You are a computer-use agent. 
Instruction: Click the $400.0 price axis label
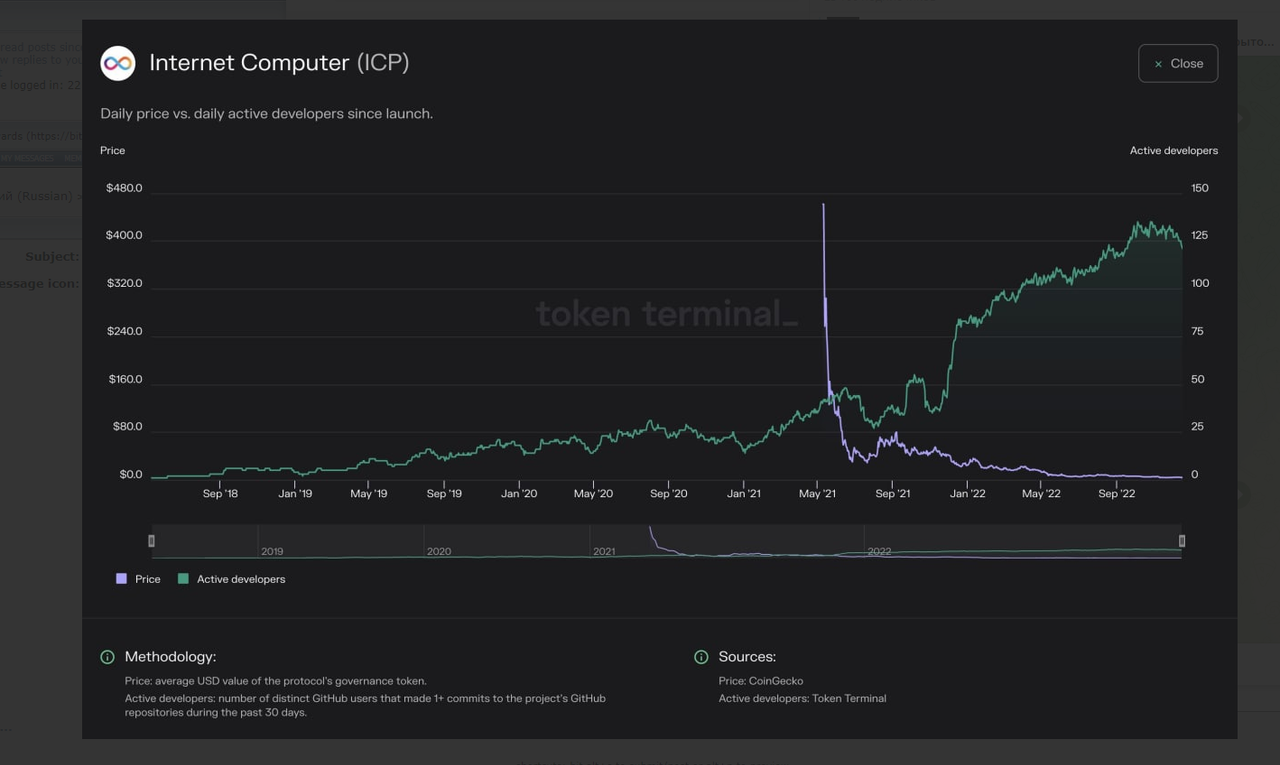(x=124, y=236)
